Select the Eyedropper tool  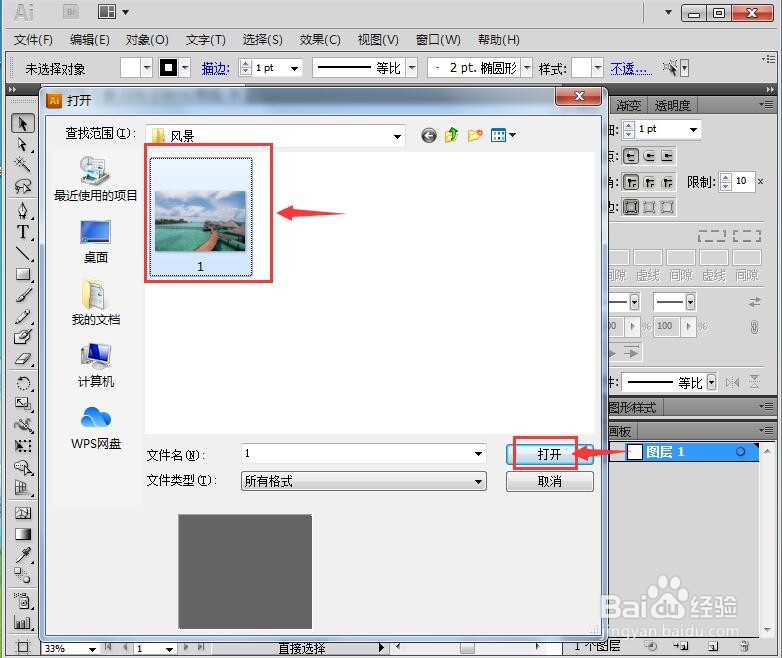pos(23,555)
